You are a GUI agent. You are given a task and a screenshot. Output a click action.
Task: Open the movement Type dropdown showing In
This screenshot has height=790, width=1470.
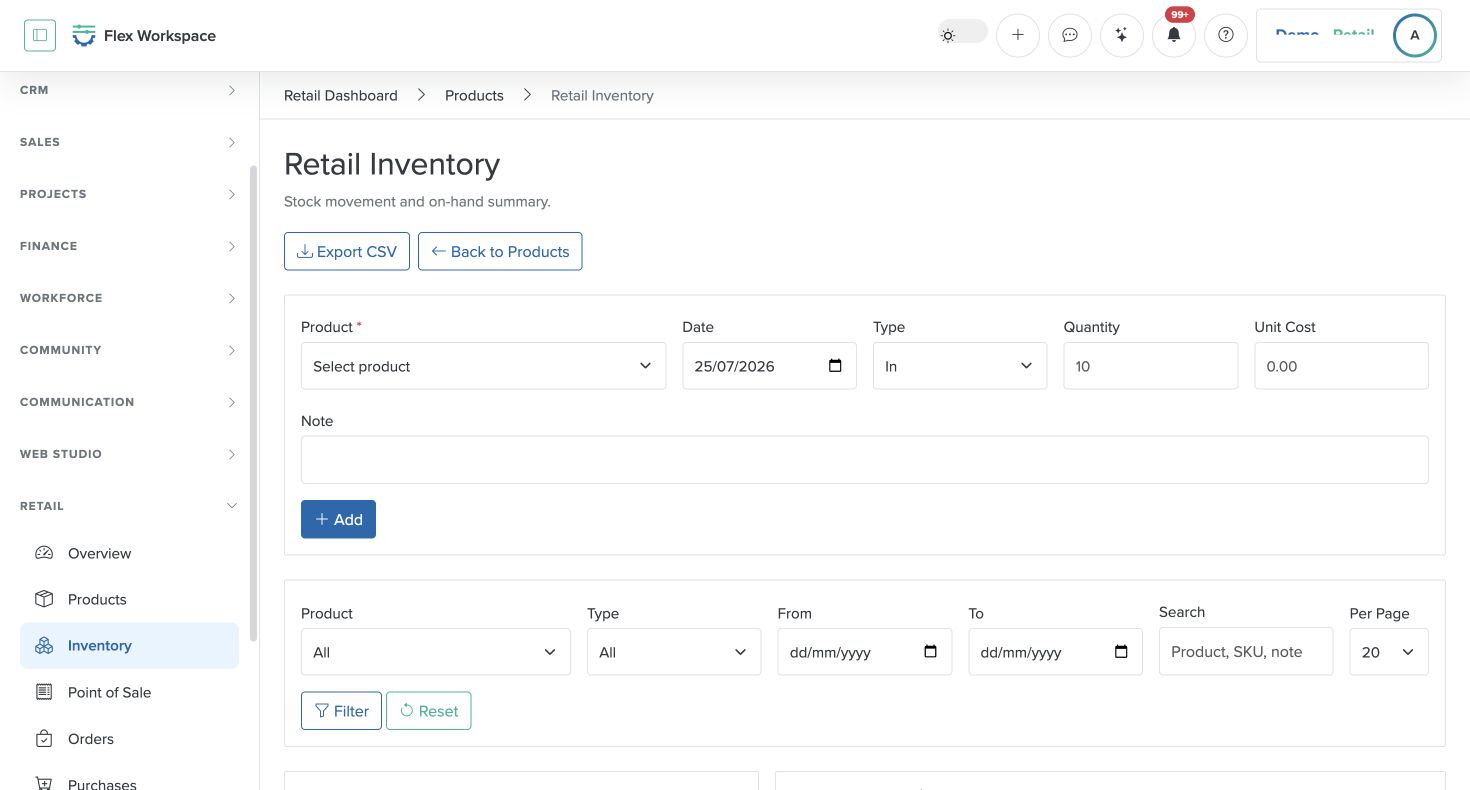960,366
